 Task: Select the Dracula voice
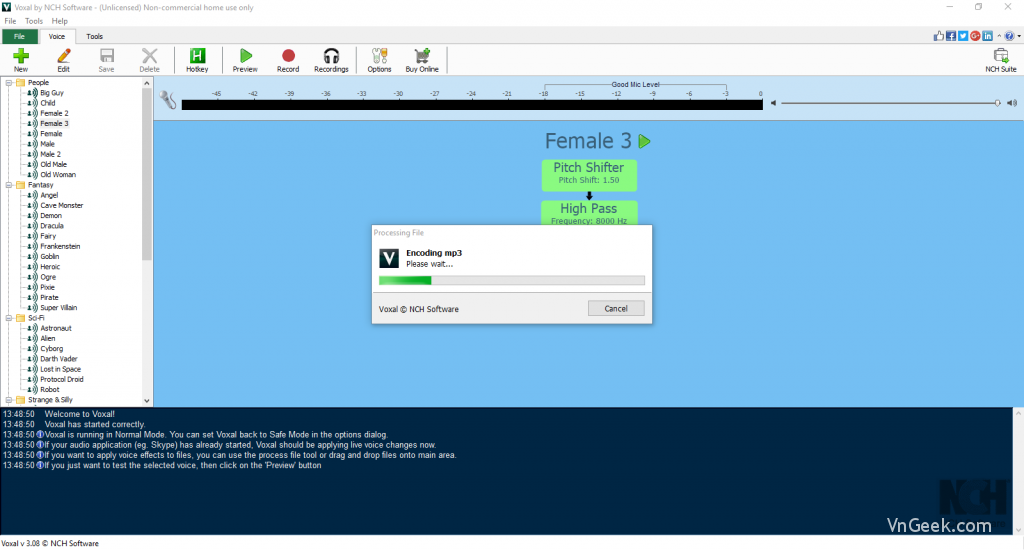[x=52, y=226]
